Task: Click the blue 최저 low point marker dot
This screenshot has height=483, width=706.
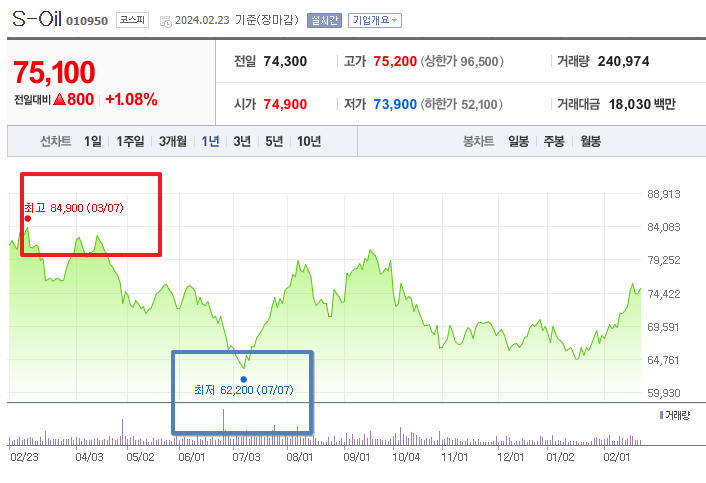Action: pos(244,379)
